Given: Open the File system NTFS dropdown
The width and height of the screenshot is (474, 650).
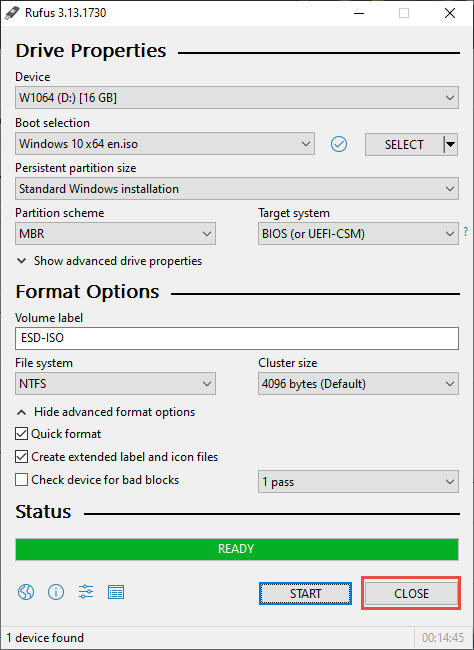Looking at the screenshot, I should pos(115,384).
